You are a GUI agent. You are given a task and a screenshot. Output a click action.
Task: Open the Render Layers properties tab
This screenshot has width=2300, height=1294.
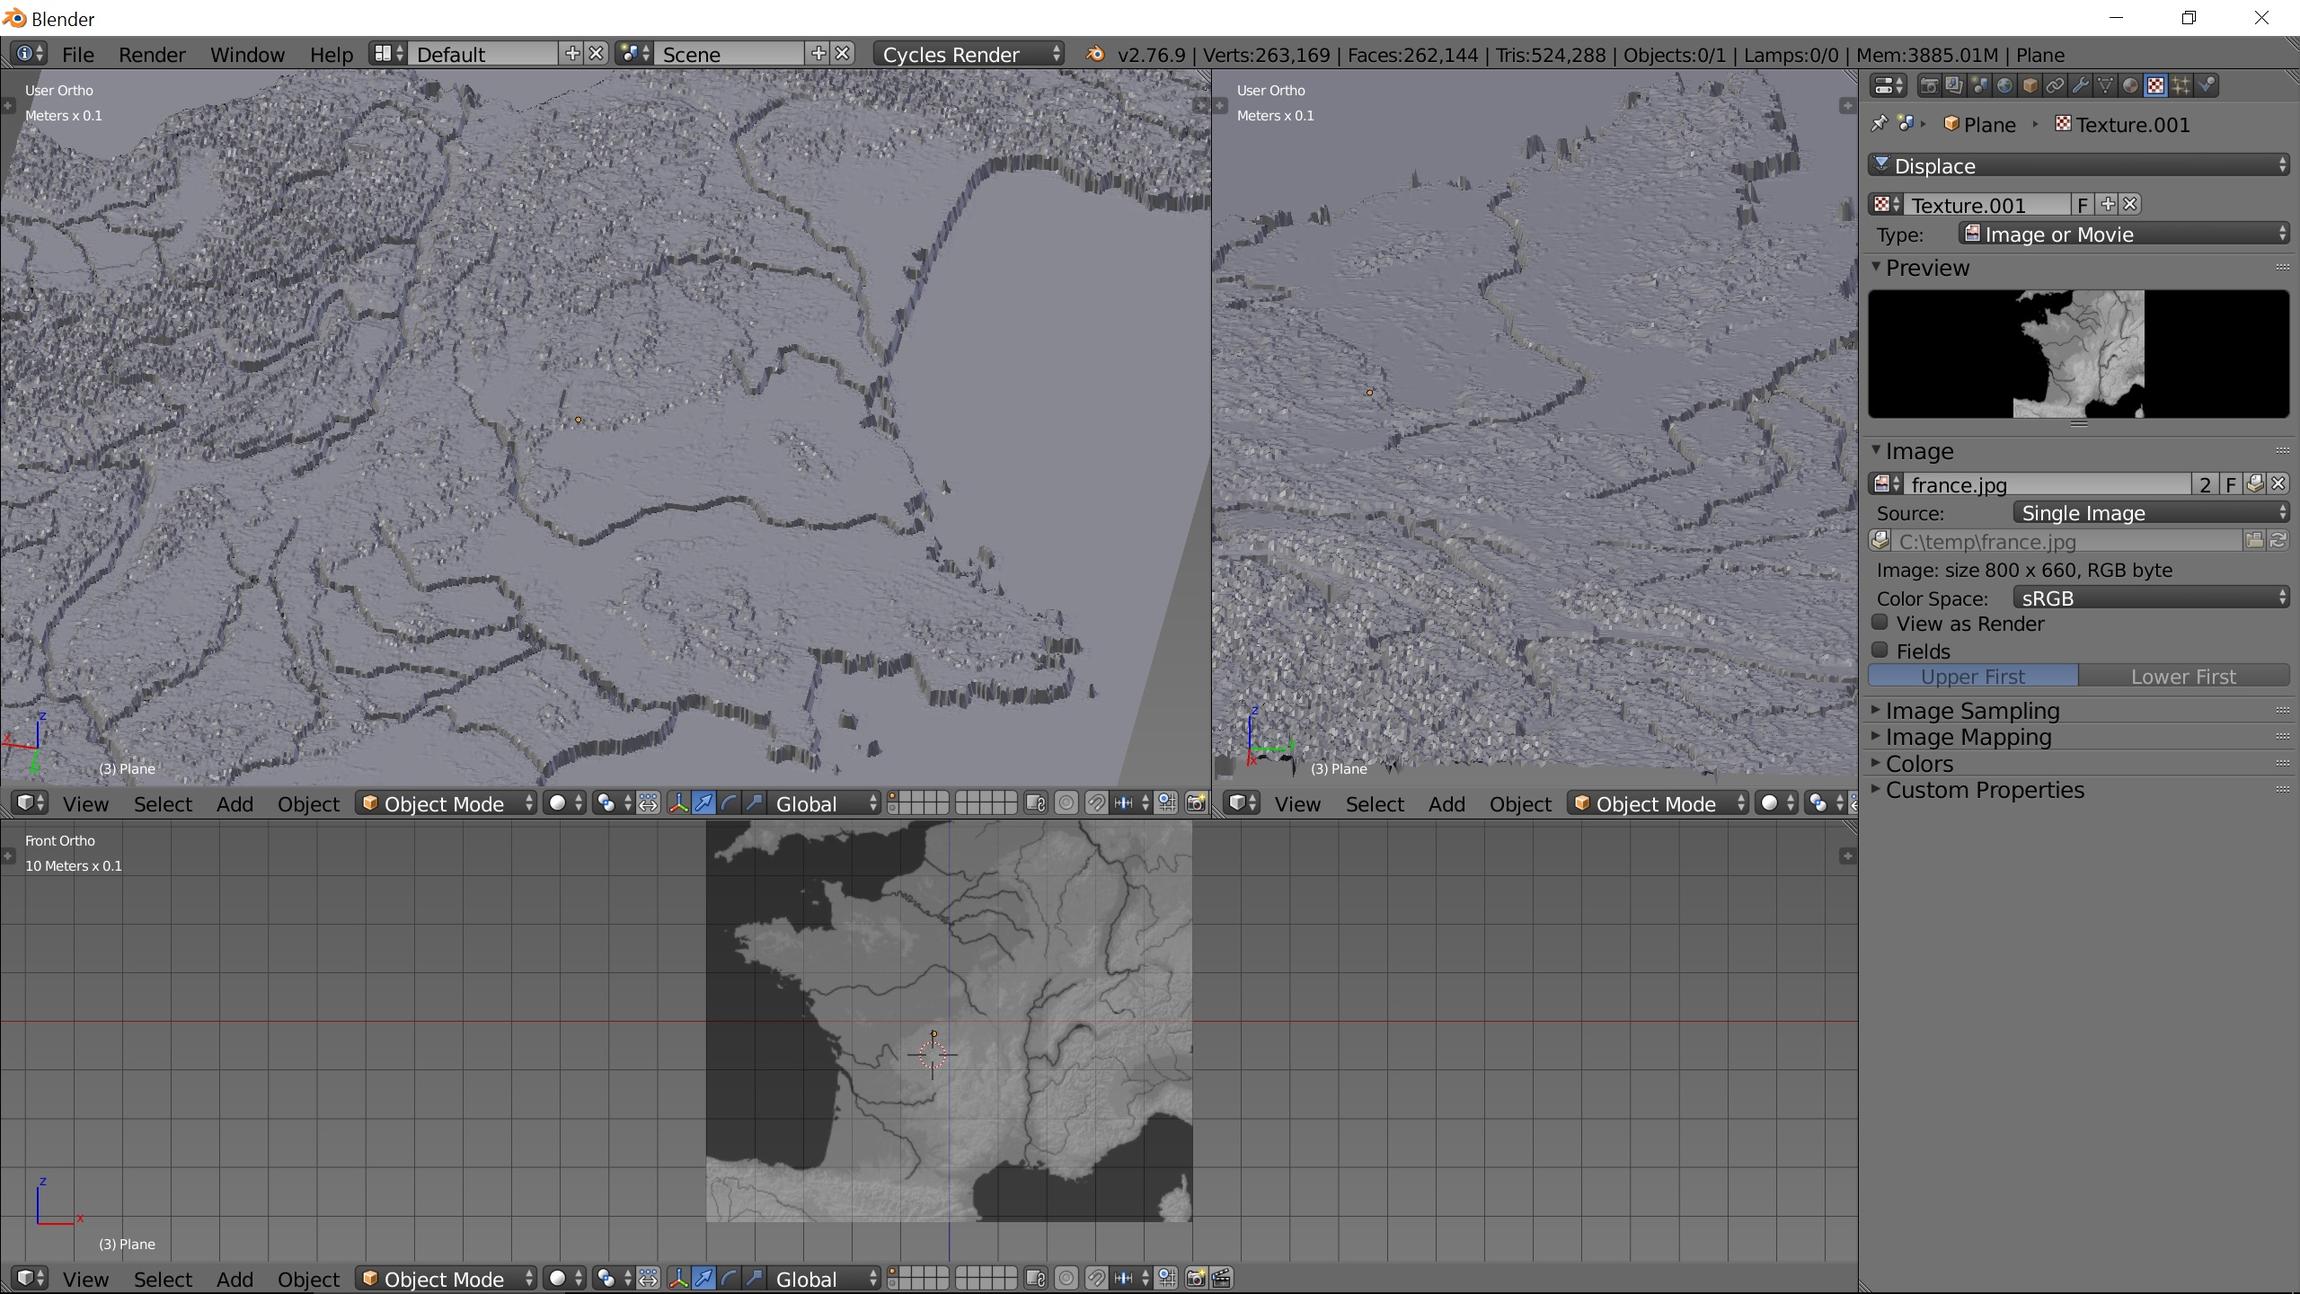click(x=1954, y=86)
